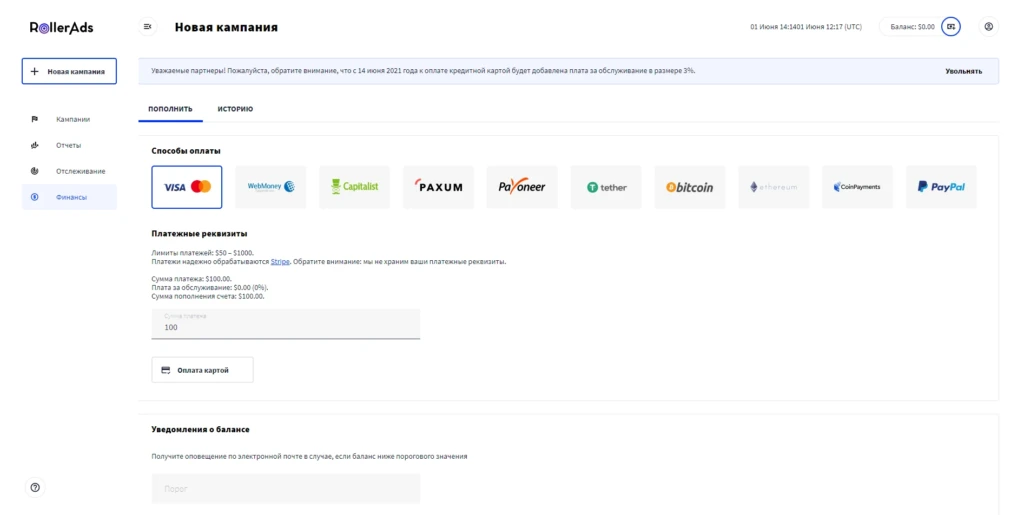1024x515 pixels.
Task: Click the Уважаемые партнеры announcement text
Action: coord(423,70)
